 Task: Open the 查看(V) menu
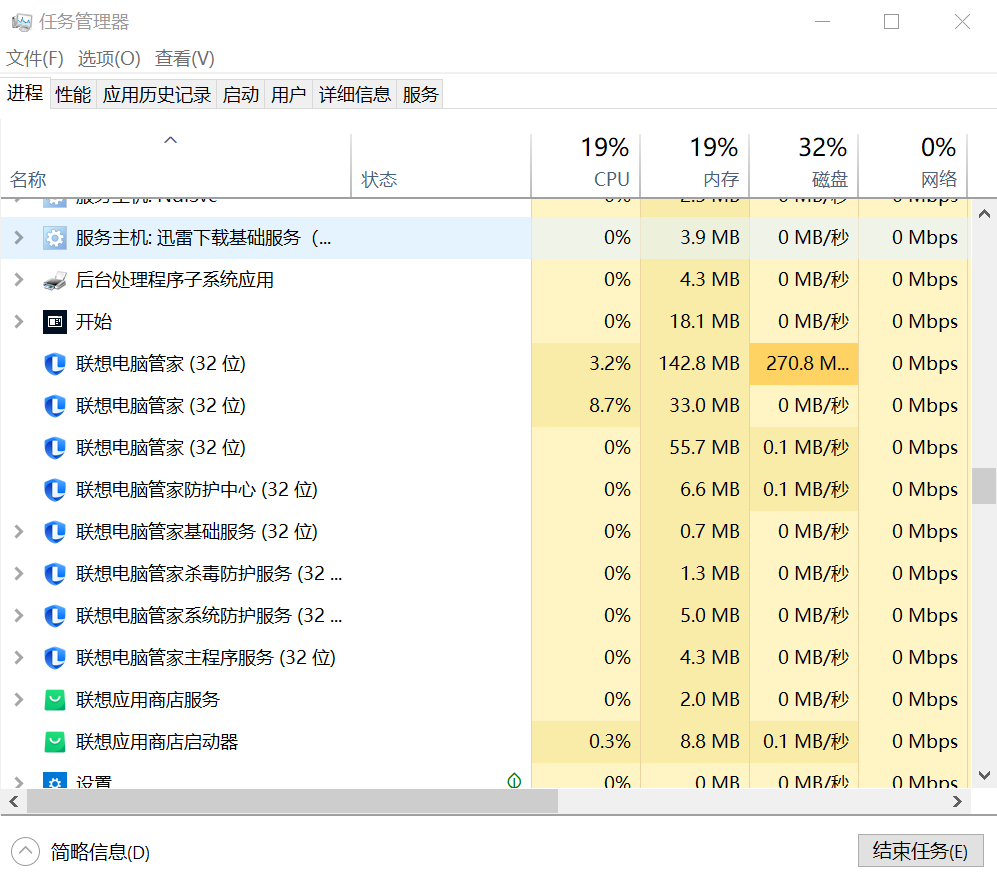(184, 59)
